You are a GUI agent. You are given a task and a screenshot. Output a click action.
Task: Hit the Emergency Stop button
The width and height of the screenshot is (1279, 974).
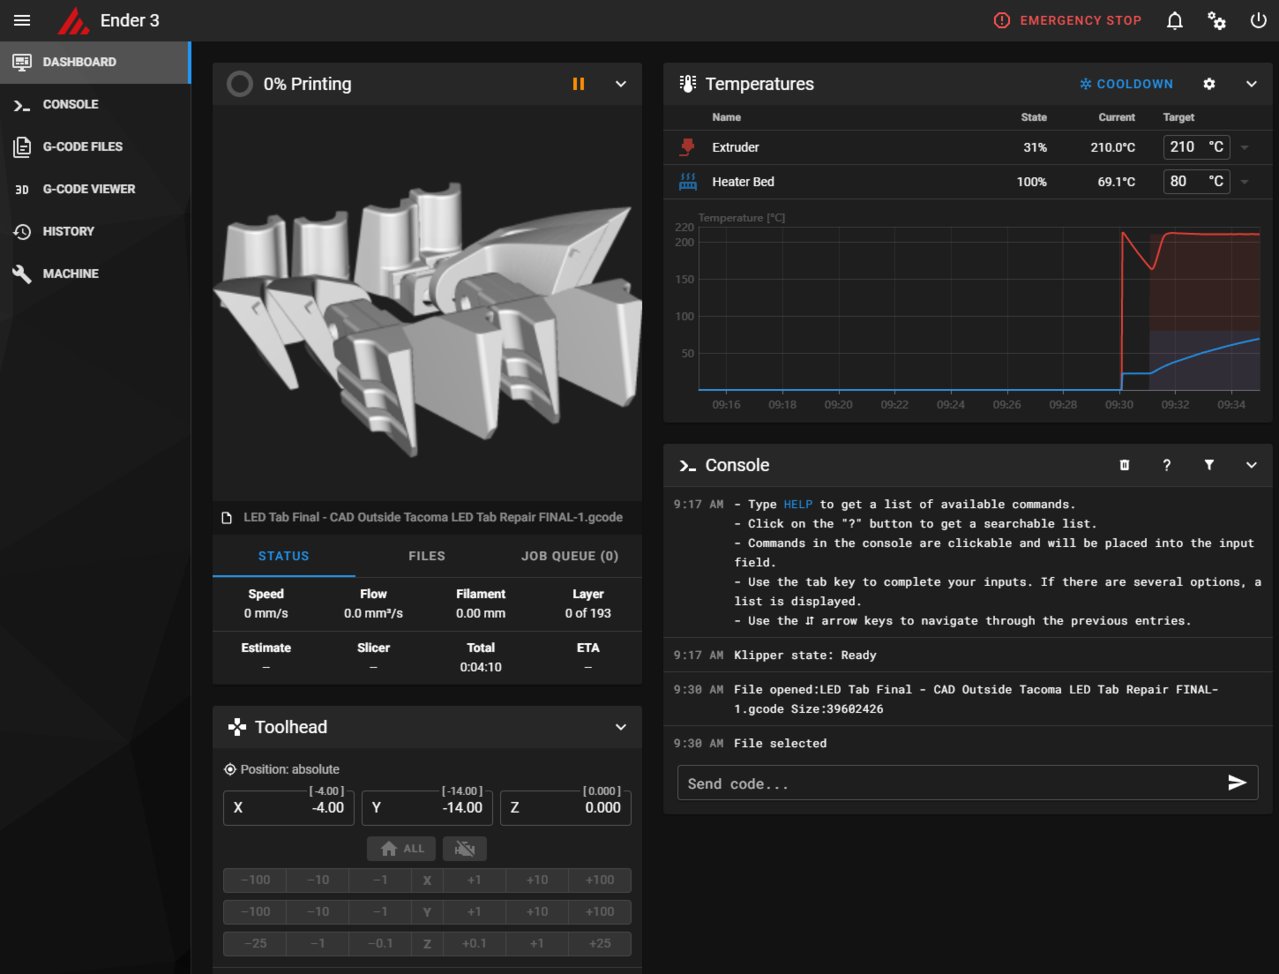coord(1067,20)
